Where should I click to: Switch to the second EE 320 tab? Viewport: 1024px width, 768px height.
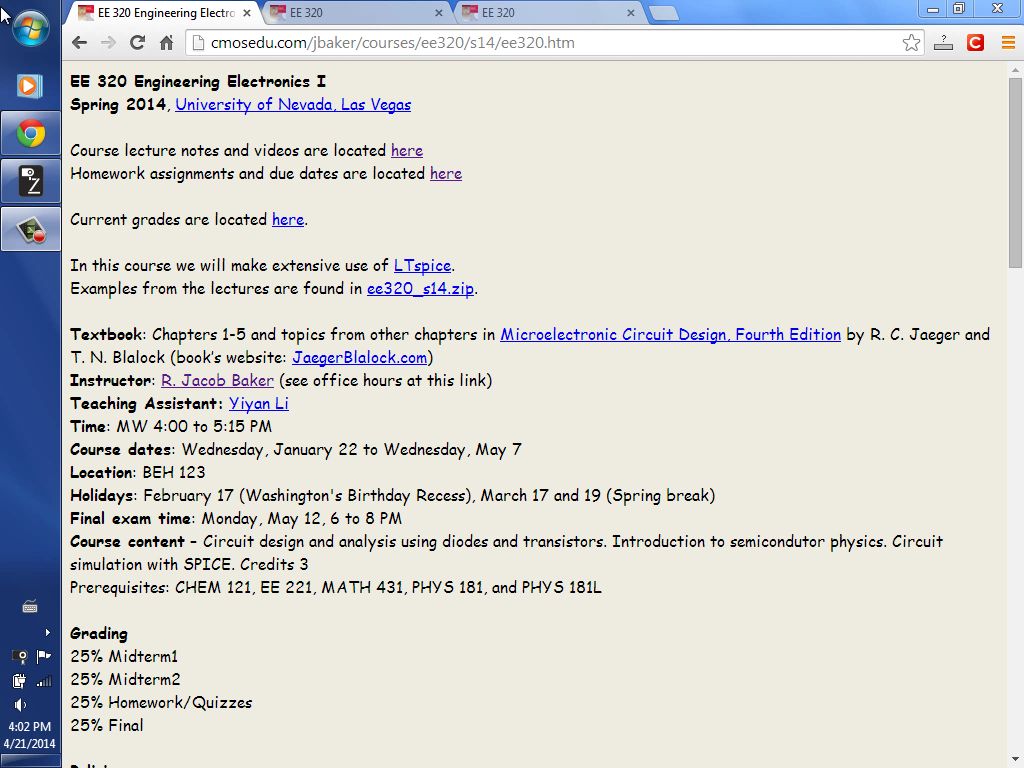click(356, 13)
